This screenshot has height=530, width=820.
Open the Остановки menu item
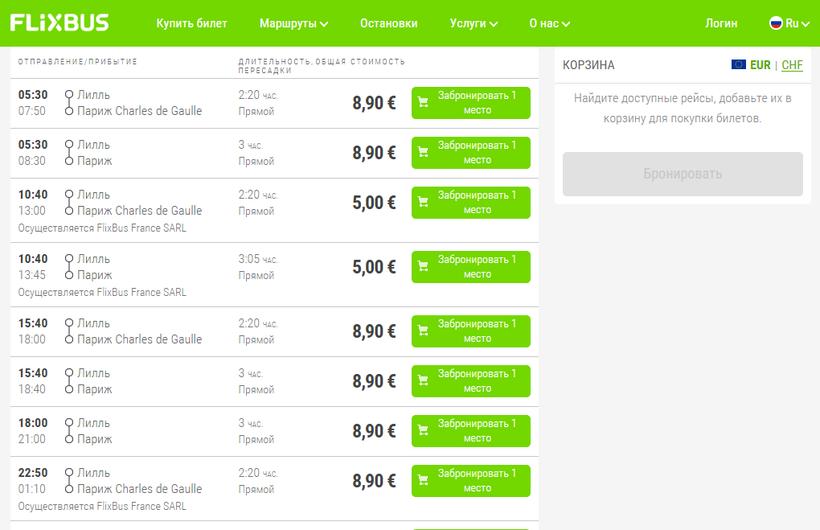[389, 23]
